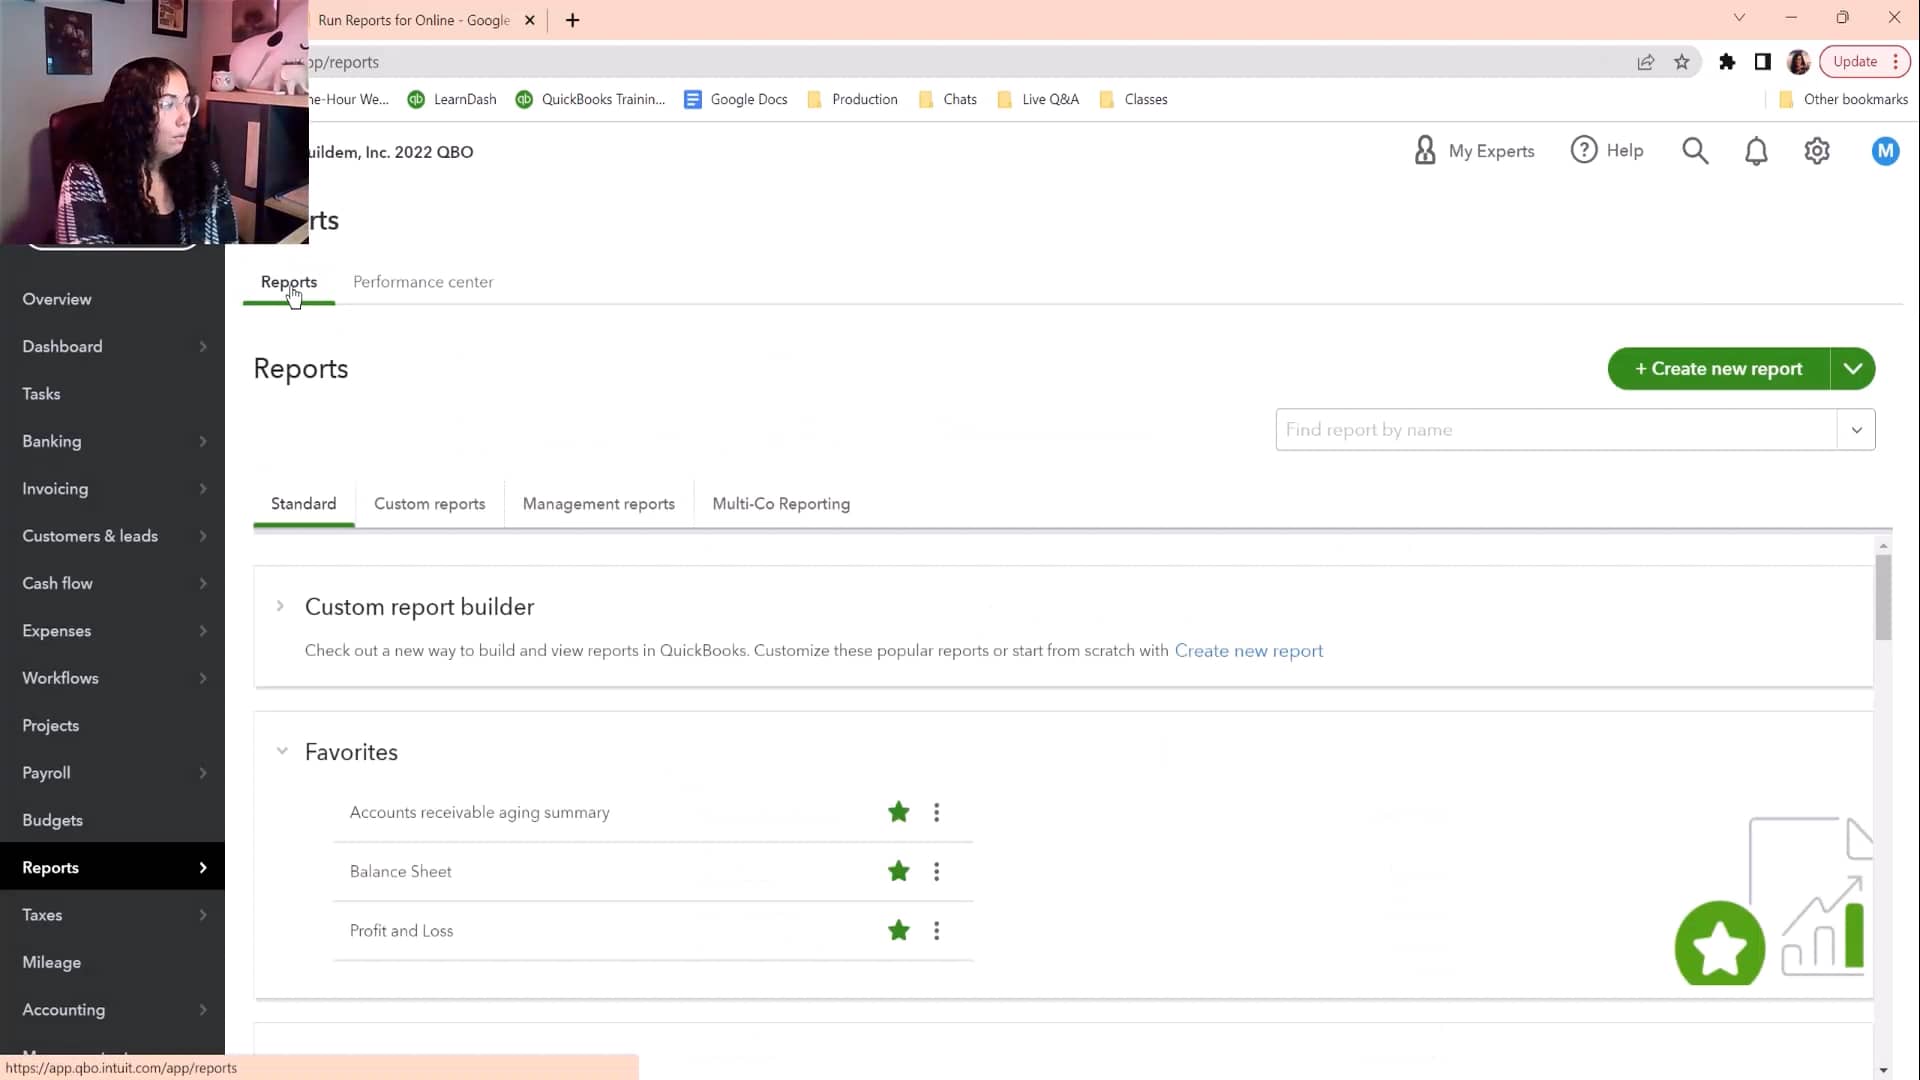Click the Create new report button
Viewport: 1920px width, 1080px height.
1718,369
